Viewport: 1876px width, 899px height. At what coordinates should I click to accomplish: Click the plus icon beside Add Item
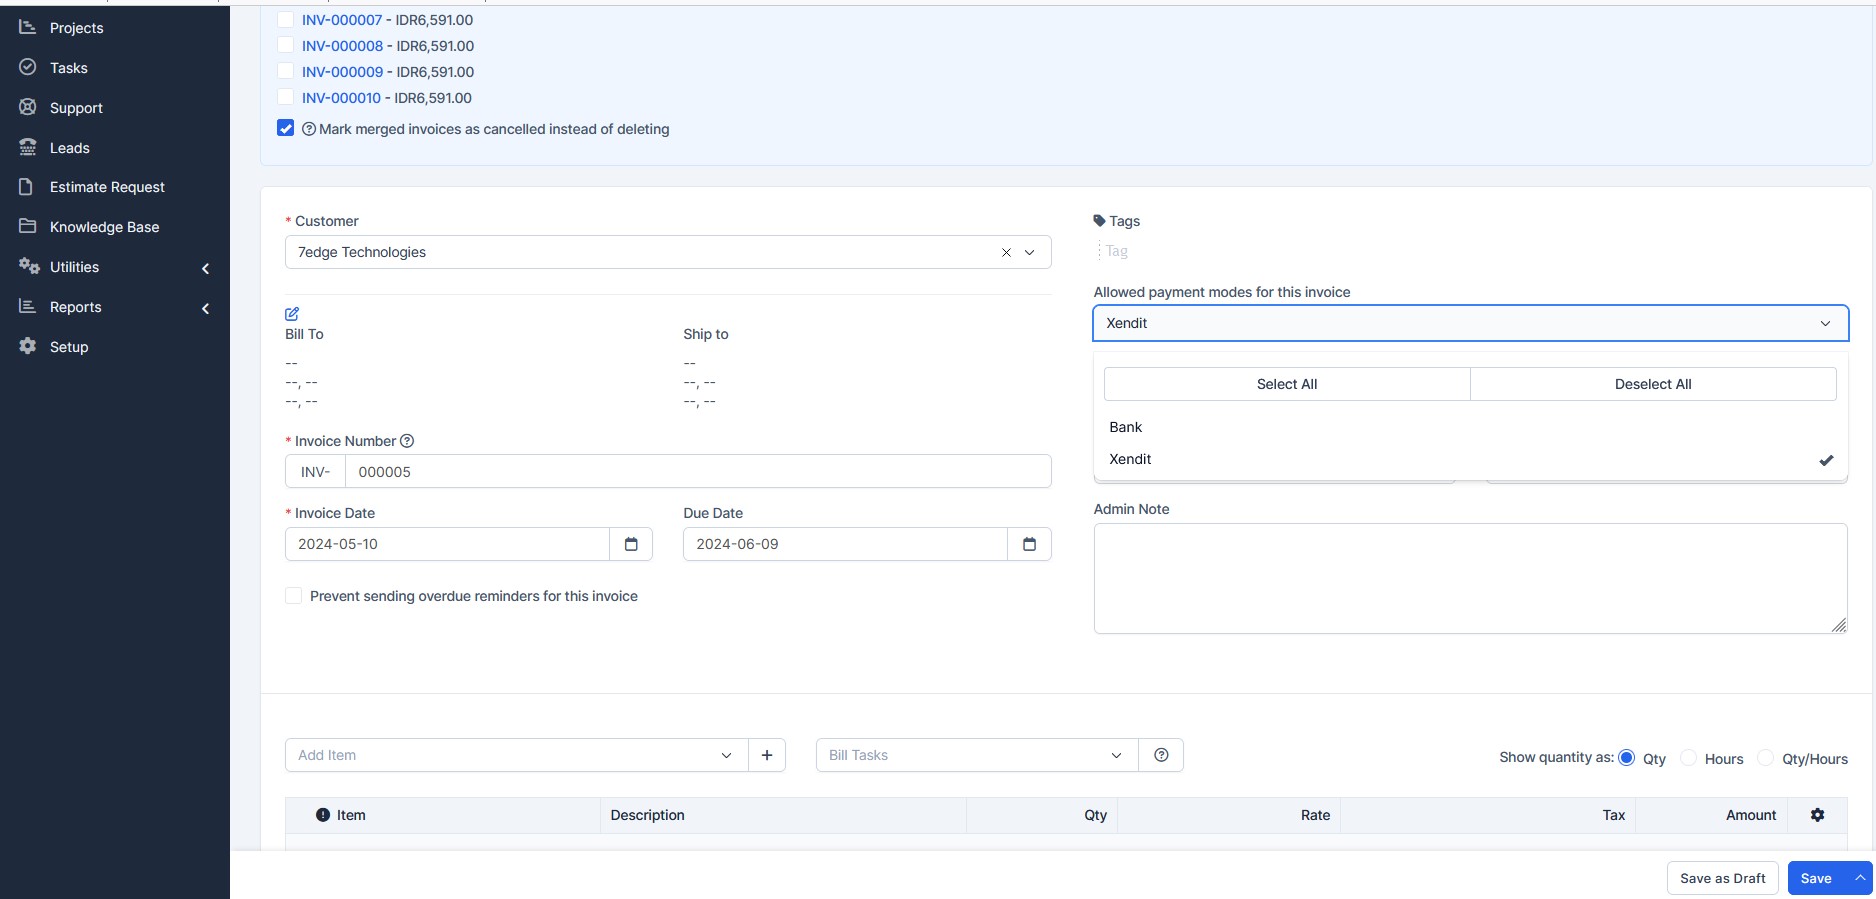[x=767, y=755]
